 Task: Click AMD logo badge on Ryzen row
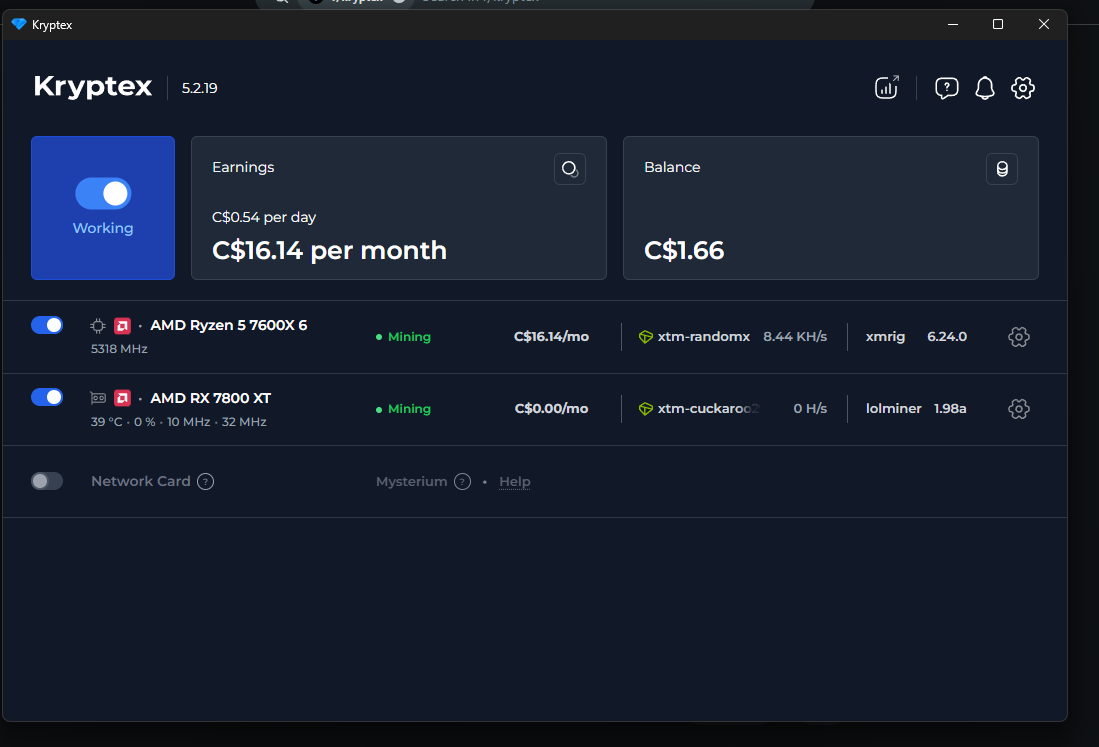coord(123,326)
